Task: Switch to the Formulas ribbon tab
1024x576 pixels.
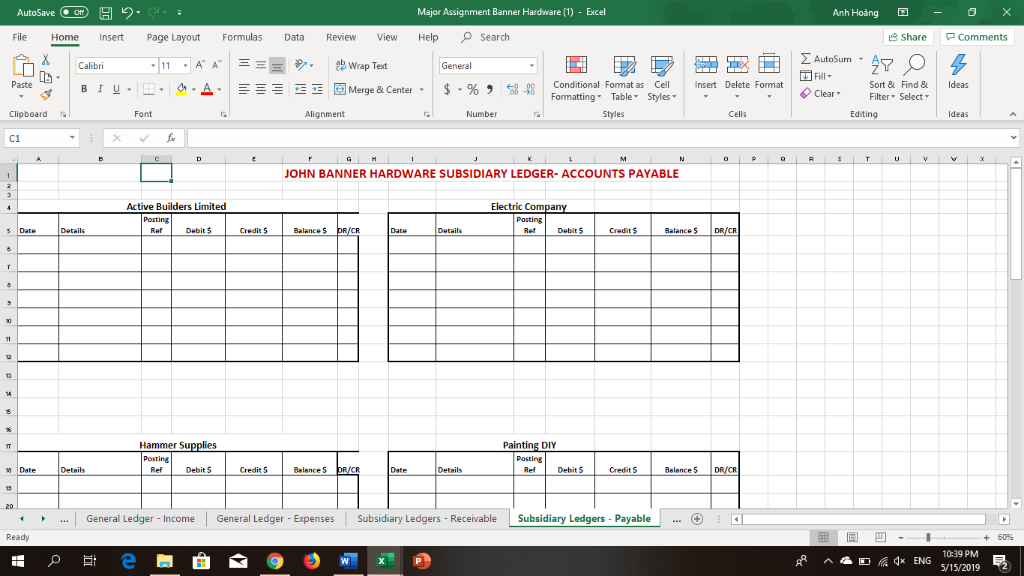Action: pyautogui.click(x=242, y=37)
